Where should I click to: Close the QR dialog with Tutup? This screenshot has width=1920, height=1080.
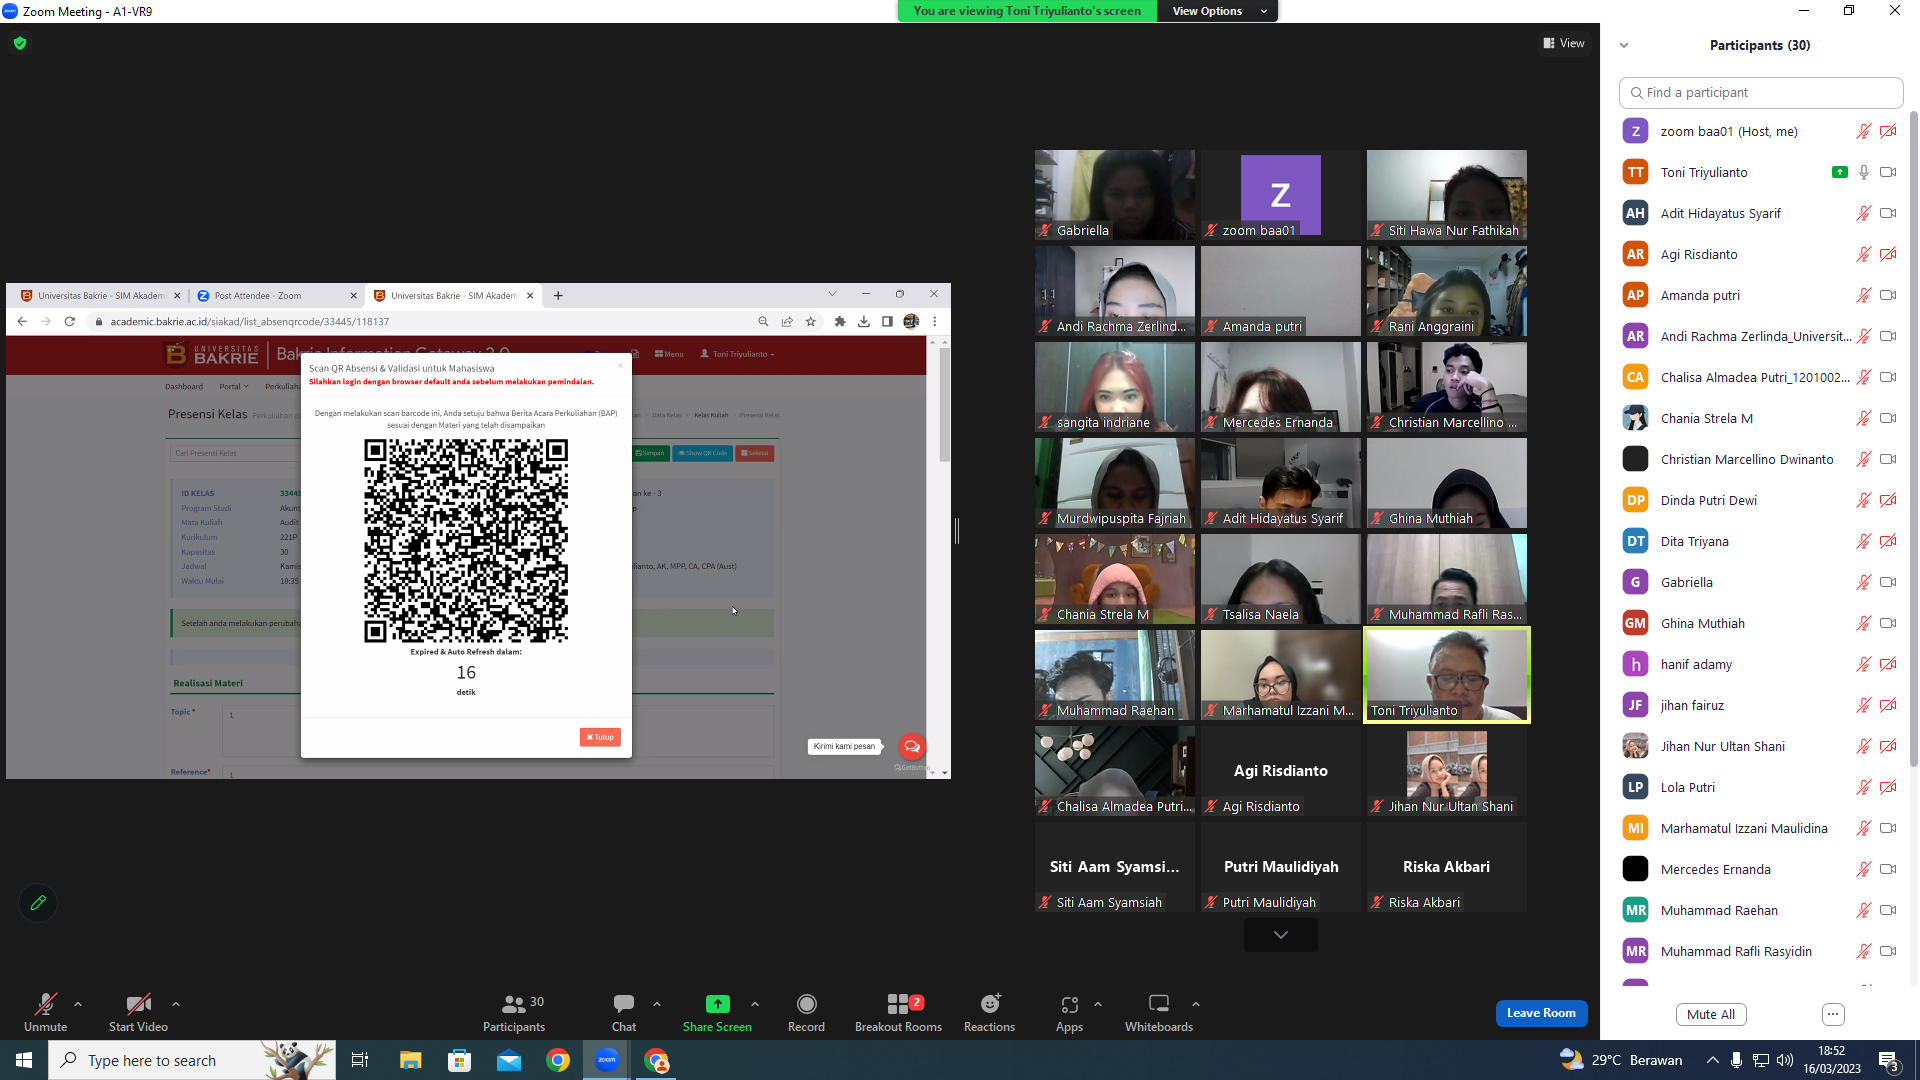[600, 737]
